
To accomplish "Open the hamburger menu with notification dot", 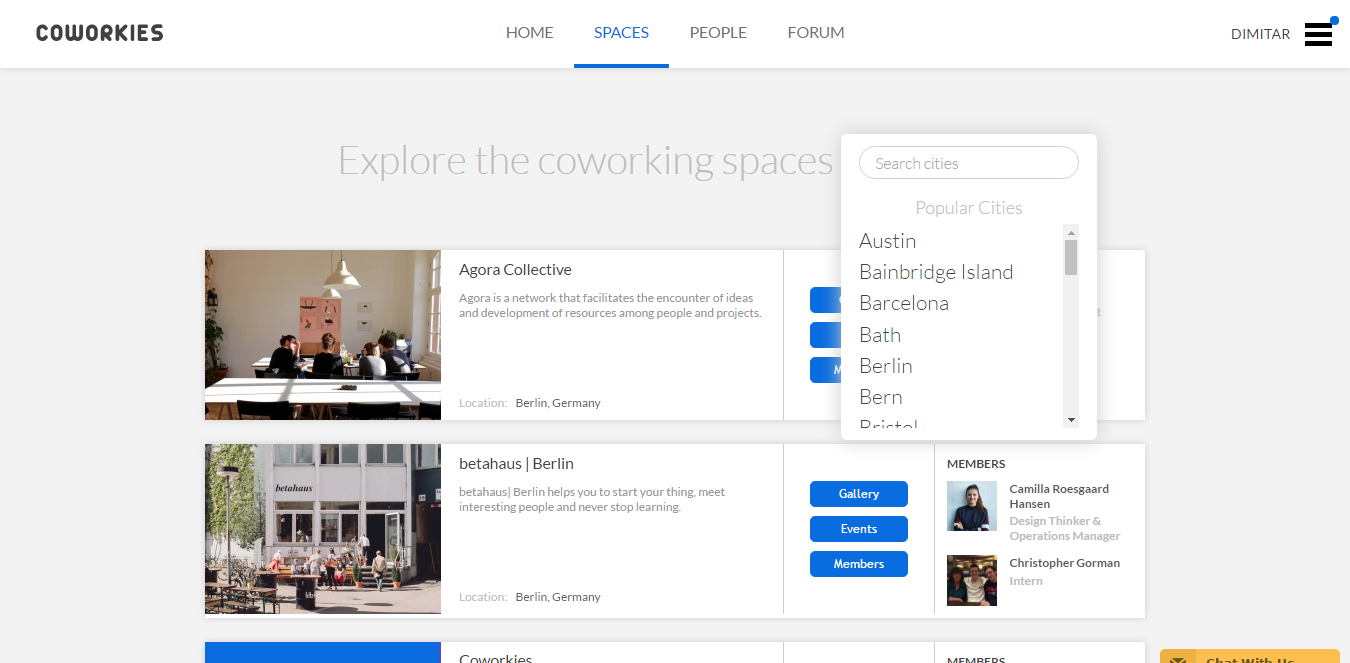I will tap(1318, 33).
